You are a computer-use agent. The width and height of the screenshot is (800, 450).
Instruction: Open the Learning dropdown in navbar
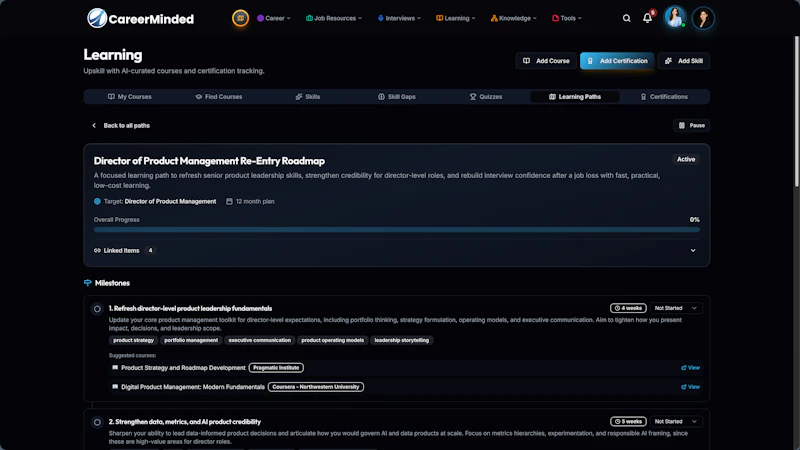(x=456, y=18)
